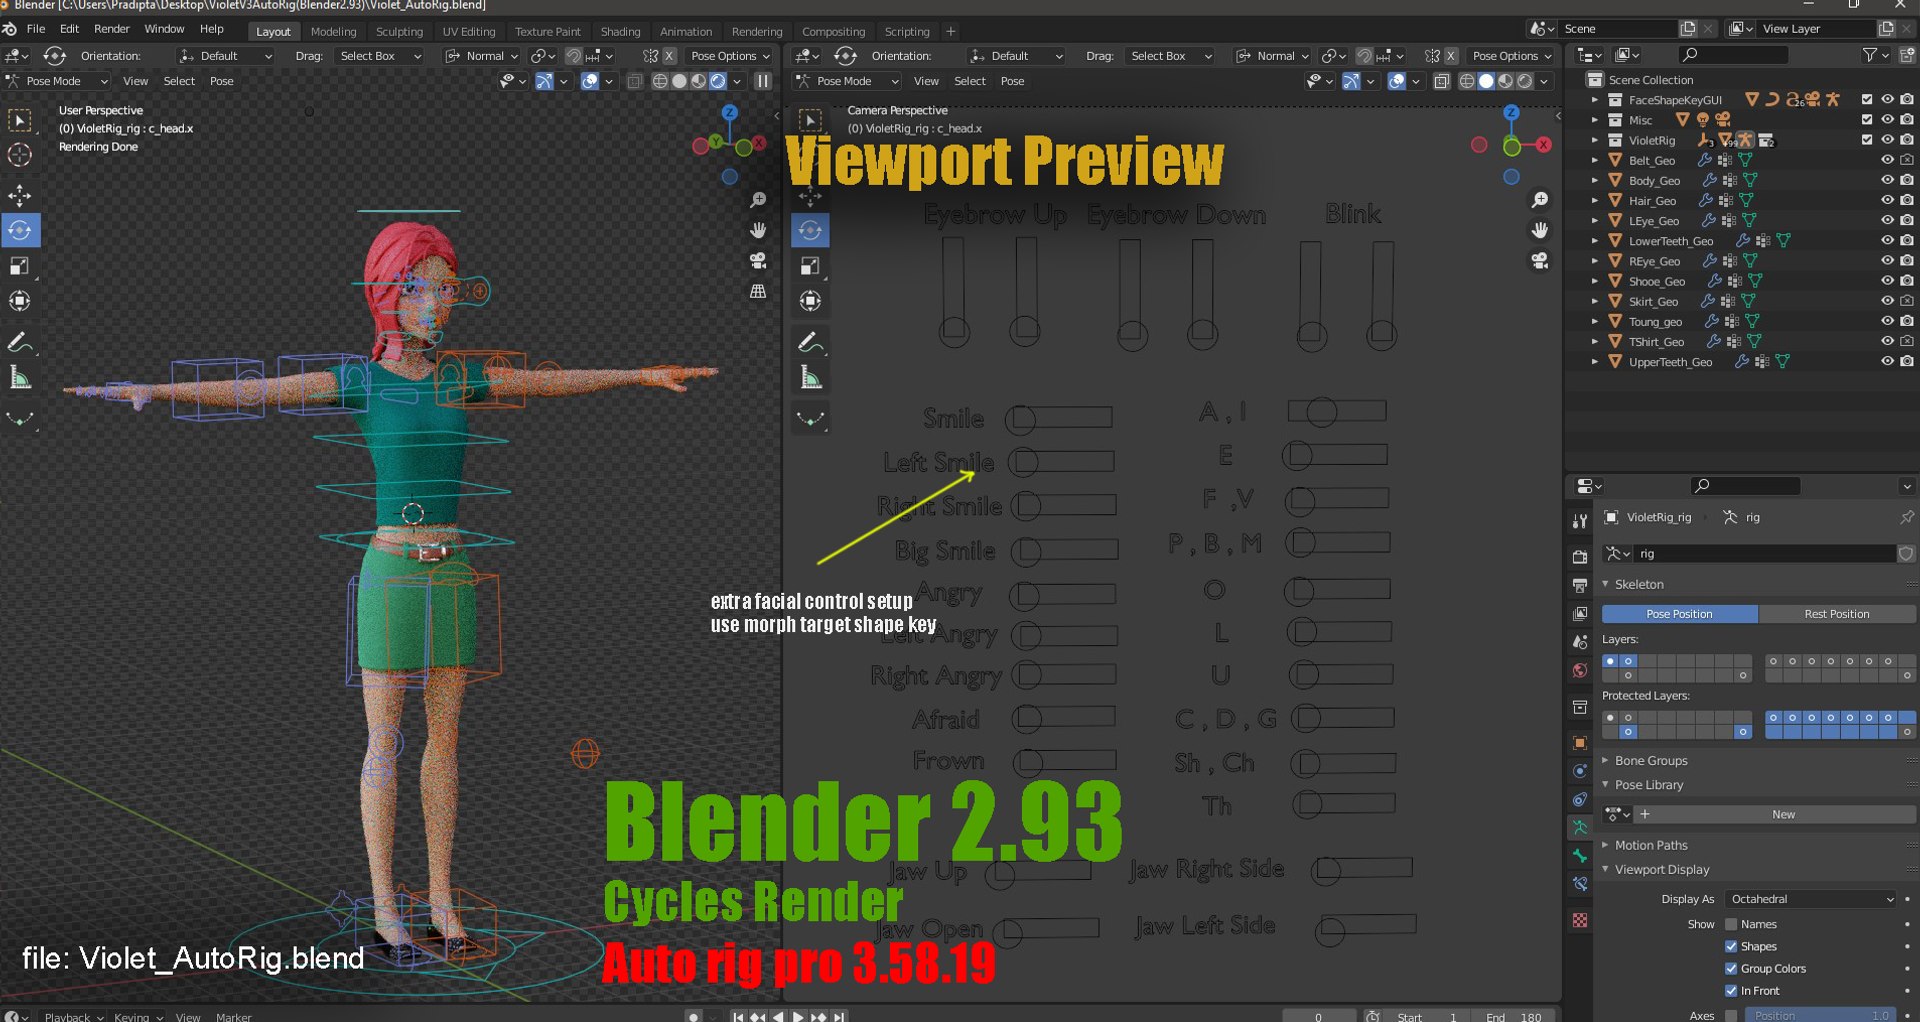
Task: Select the Select Box tool in left viewport
Action: point(20,120)
